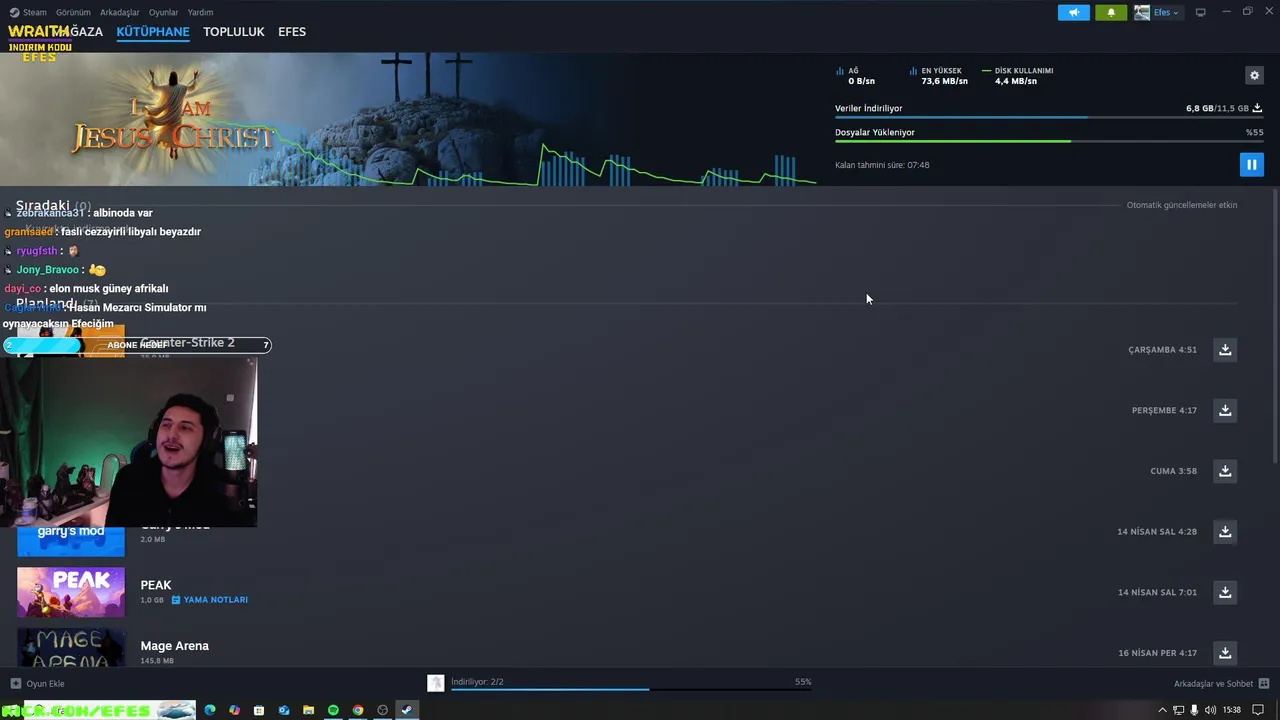
Task: Open the EFES profile tab
Action: click(292, 32)
